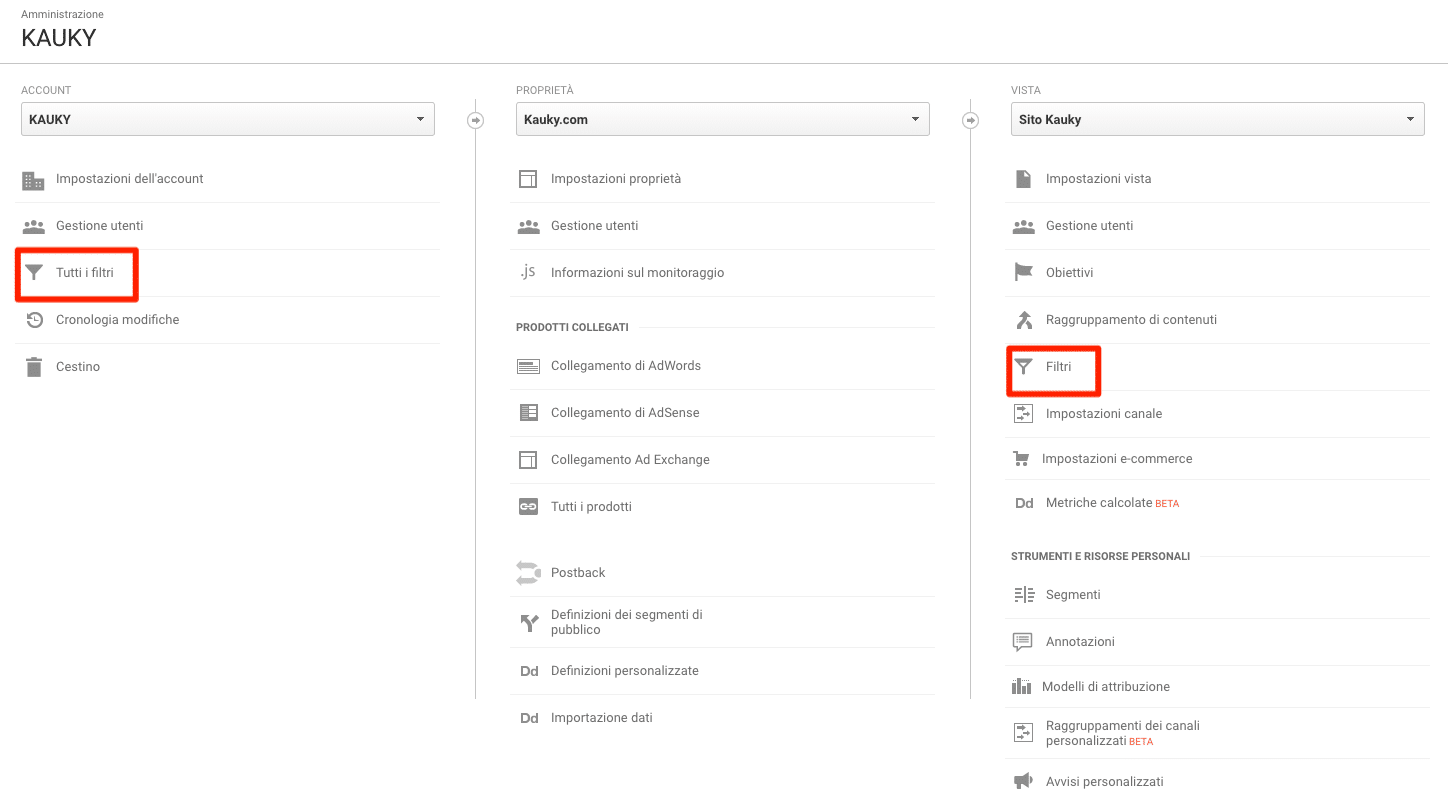
Task: Click the history clock icon for Cronologia modifiche
Action: [x=34, y=320]
